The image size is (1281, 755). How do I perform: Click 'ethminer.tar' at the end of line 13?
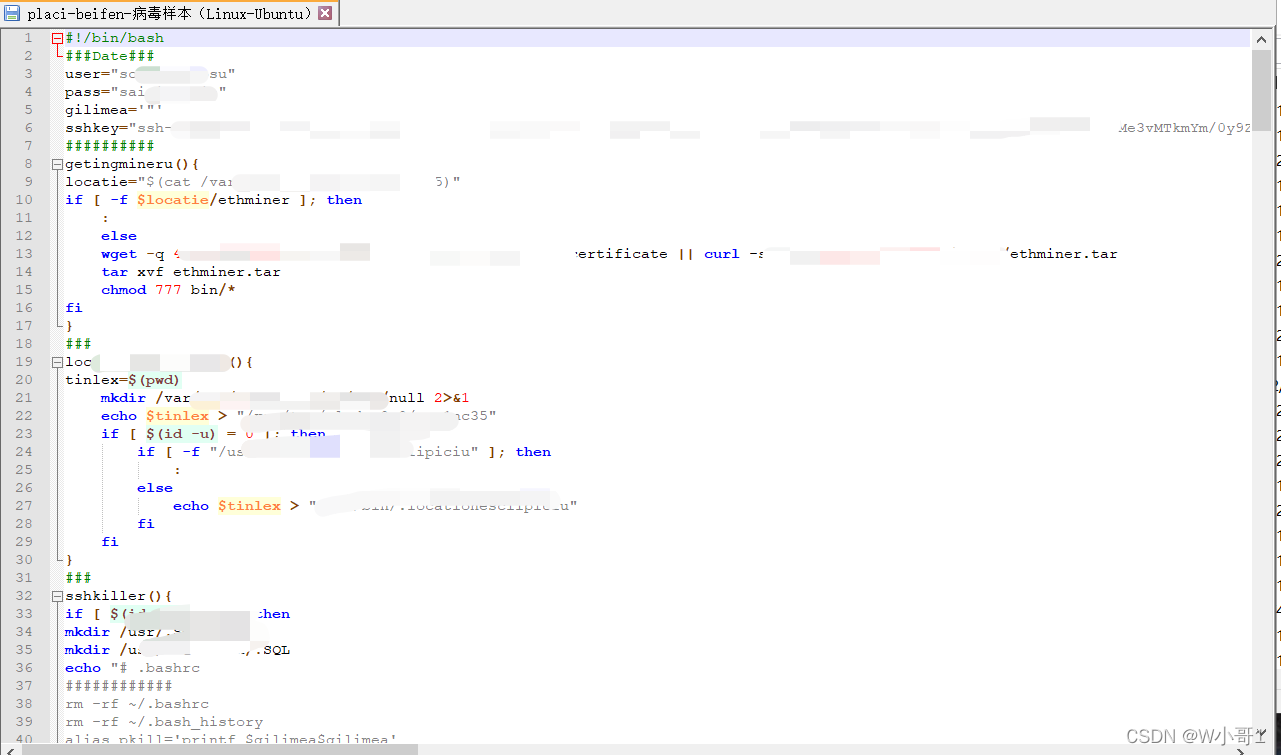tap(1063, 254)
